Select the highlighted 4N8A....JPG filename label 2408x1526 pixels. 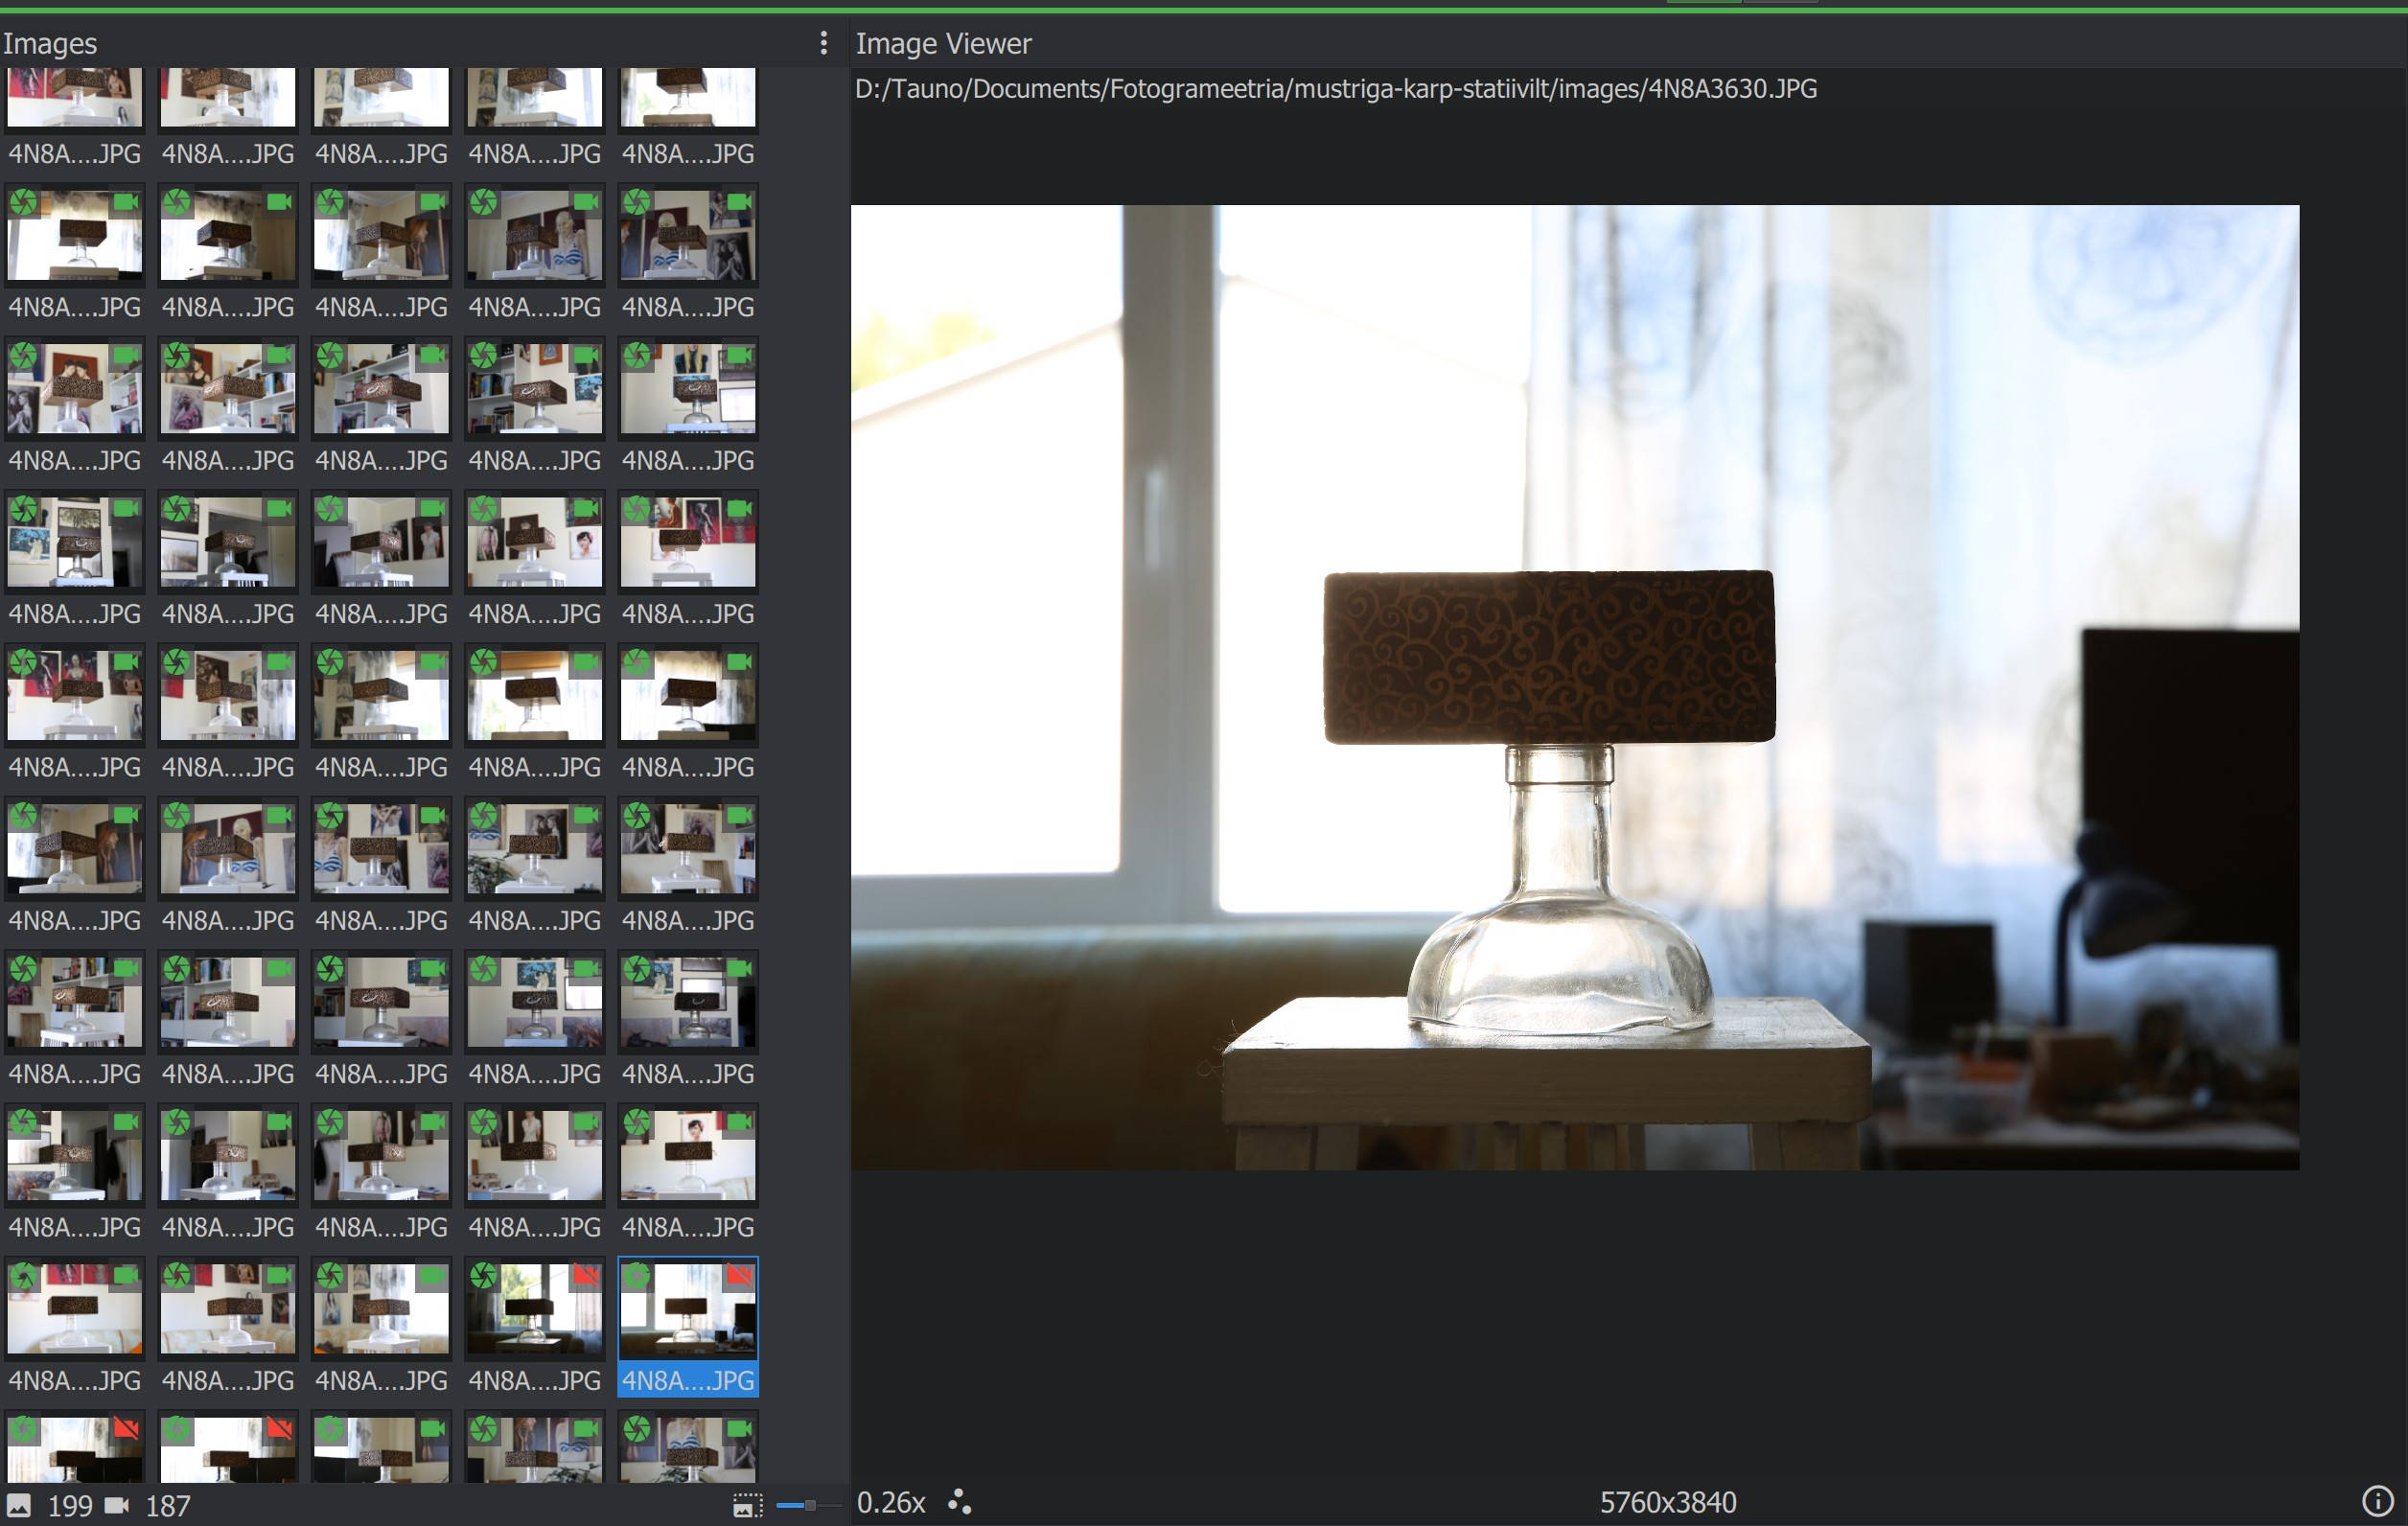point(687,1381)
